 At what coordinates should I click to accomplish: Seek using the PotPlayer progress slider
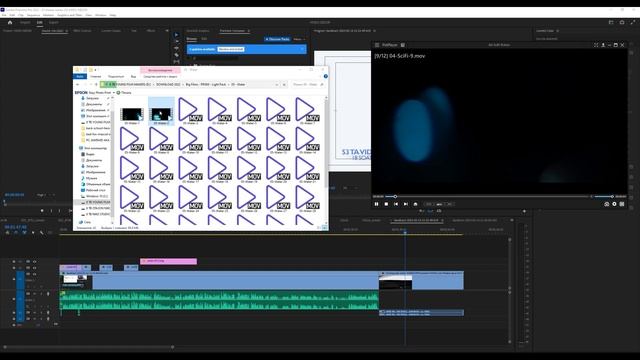point(488,197)
